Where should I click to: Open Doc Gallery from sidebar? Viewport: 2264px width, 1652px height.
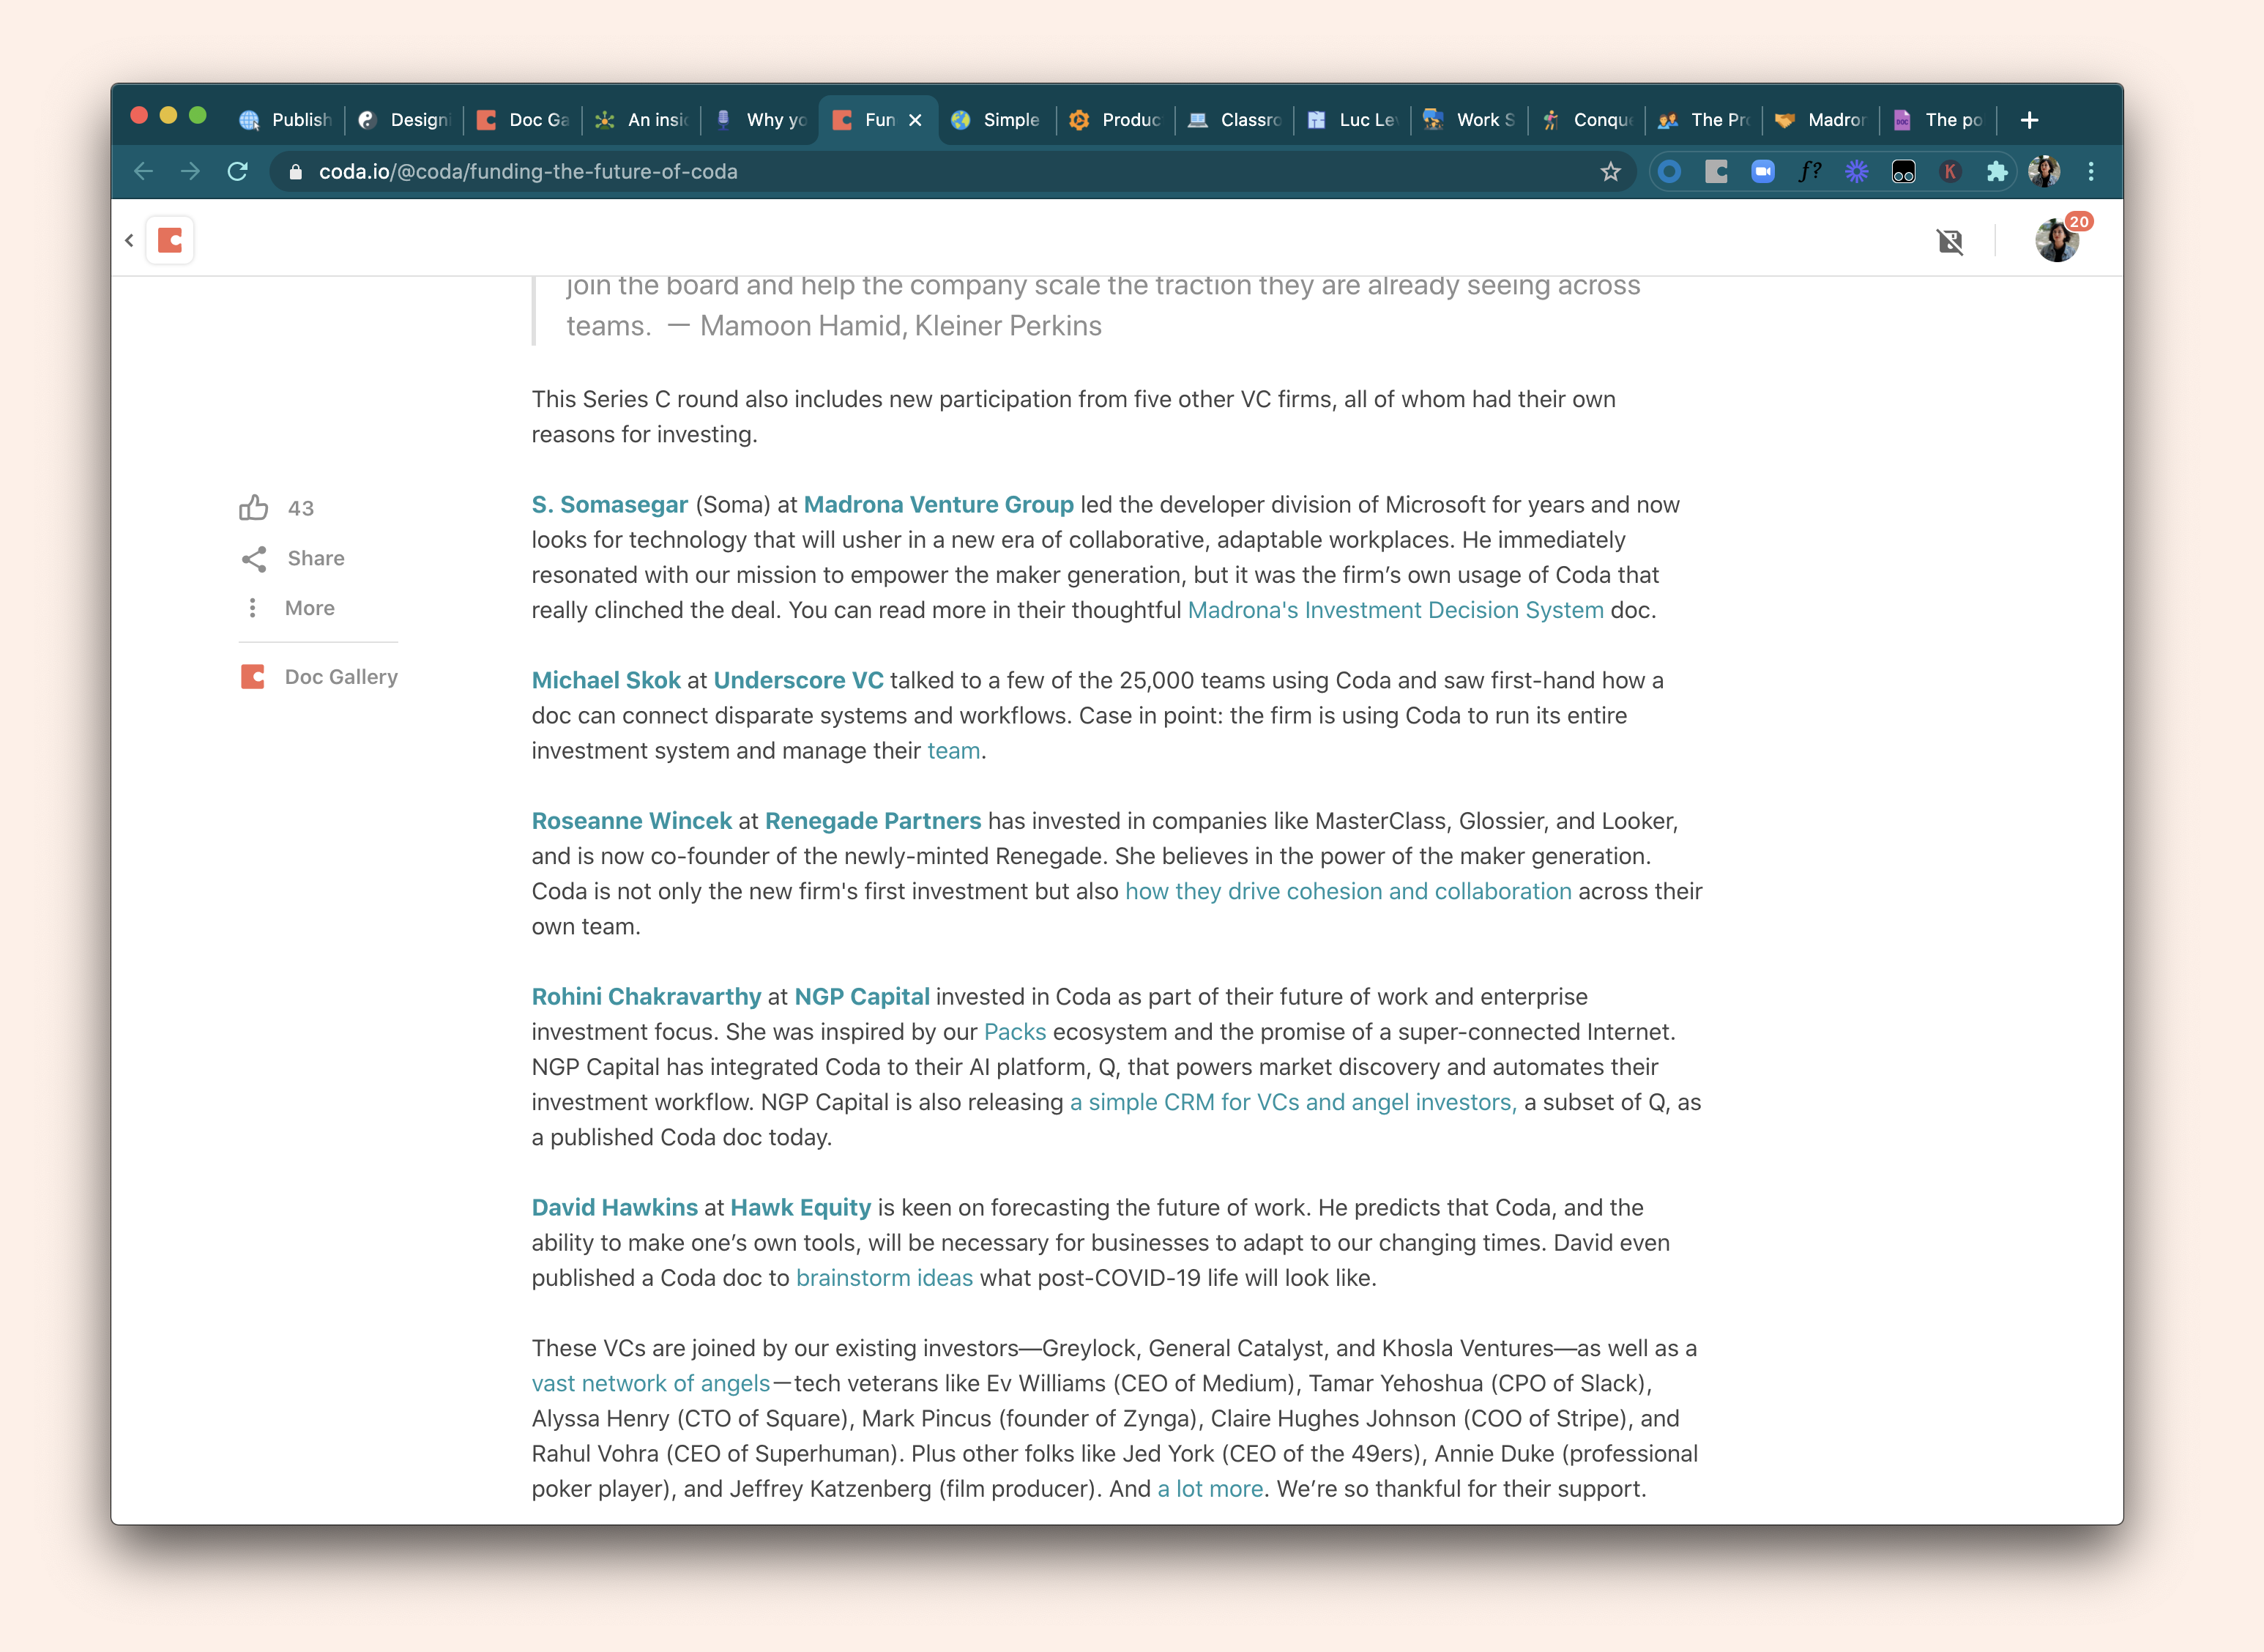pos(319,677)
